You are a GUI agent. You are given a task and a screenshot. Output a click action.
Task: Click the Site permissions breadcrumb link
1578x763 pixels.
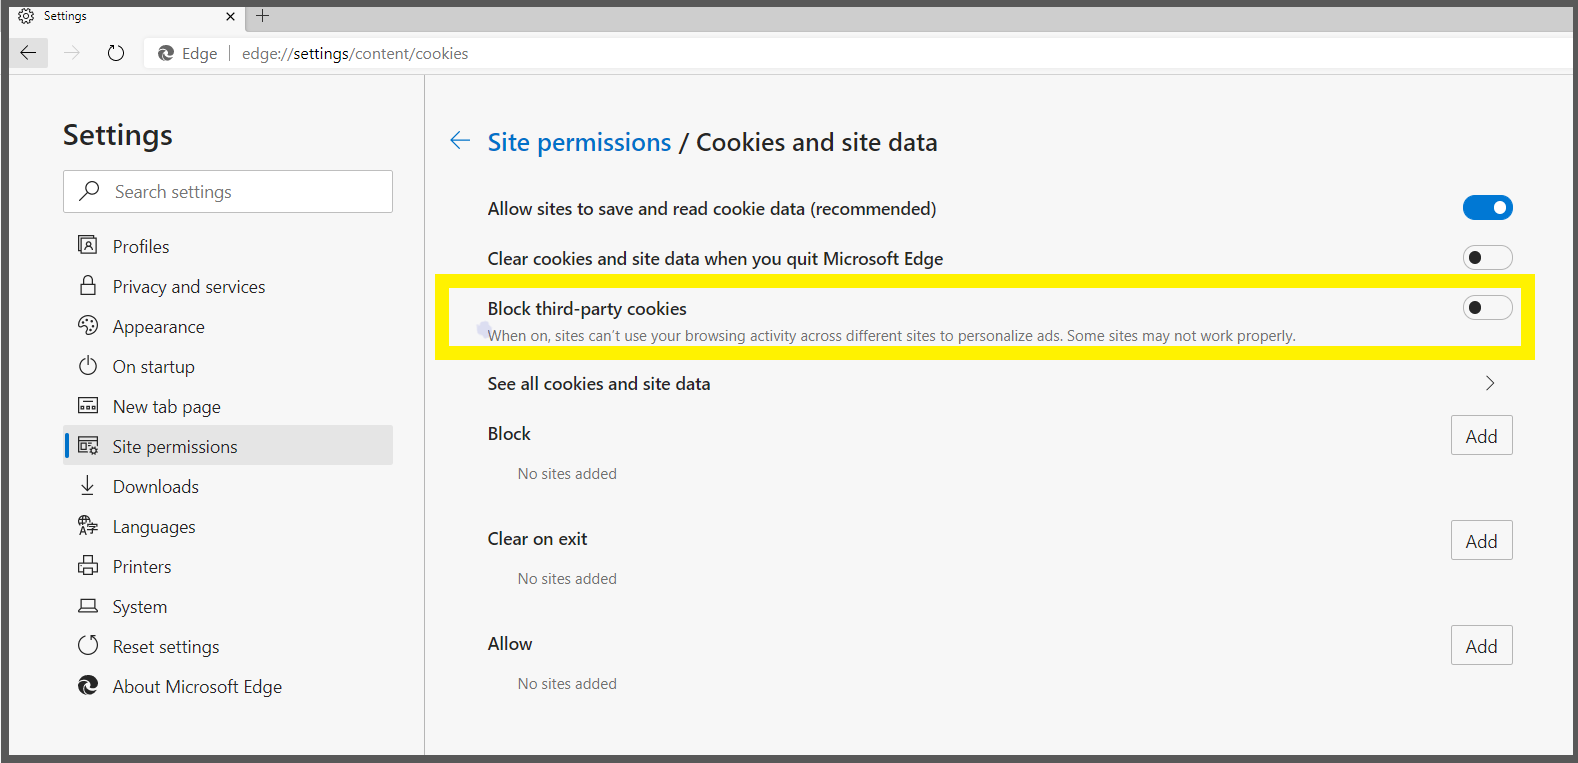coord(579,142)
